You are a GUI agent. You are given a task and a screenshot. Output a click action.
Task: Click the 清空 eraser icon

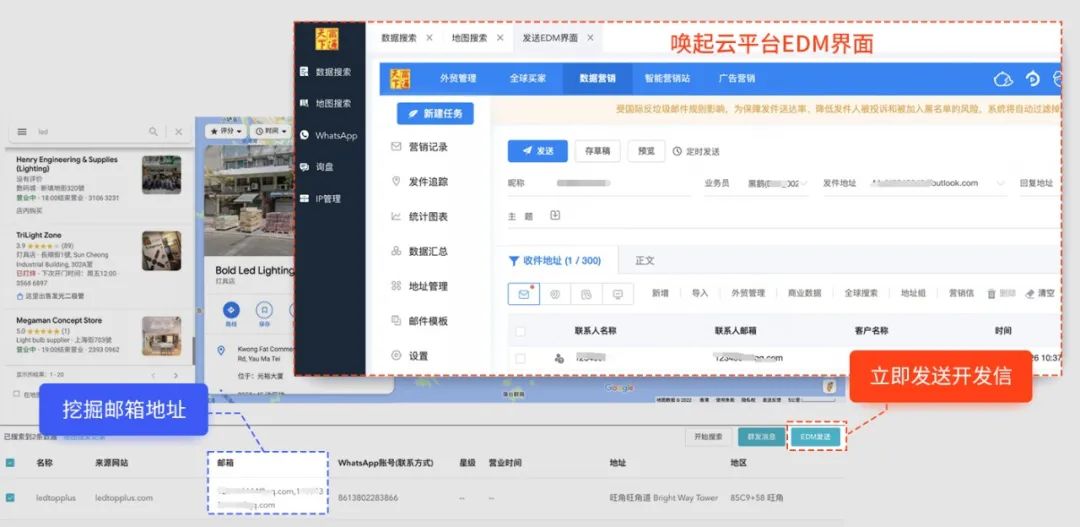point(1030,293)
